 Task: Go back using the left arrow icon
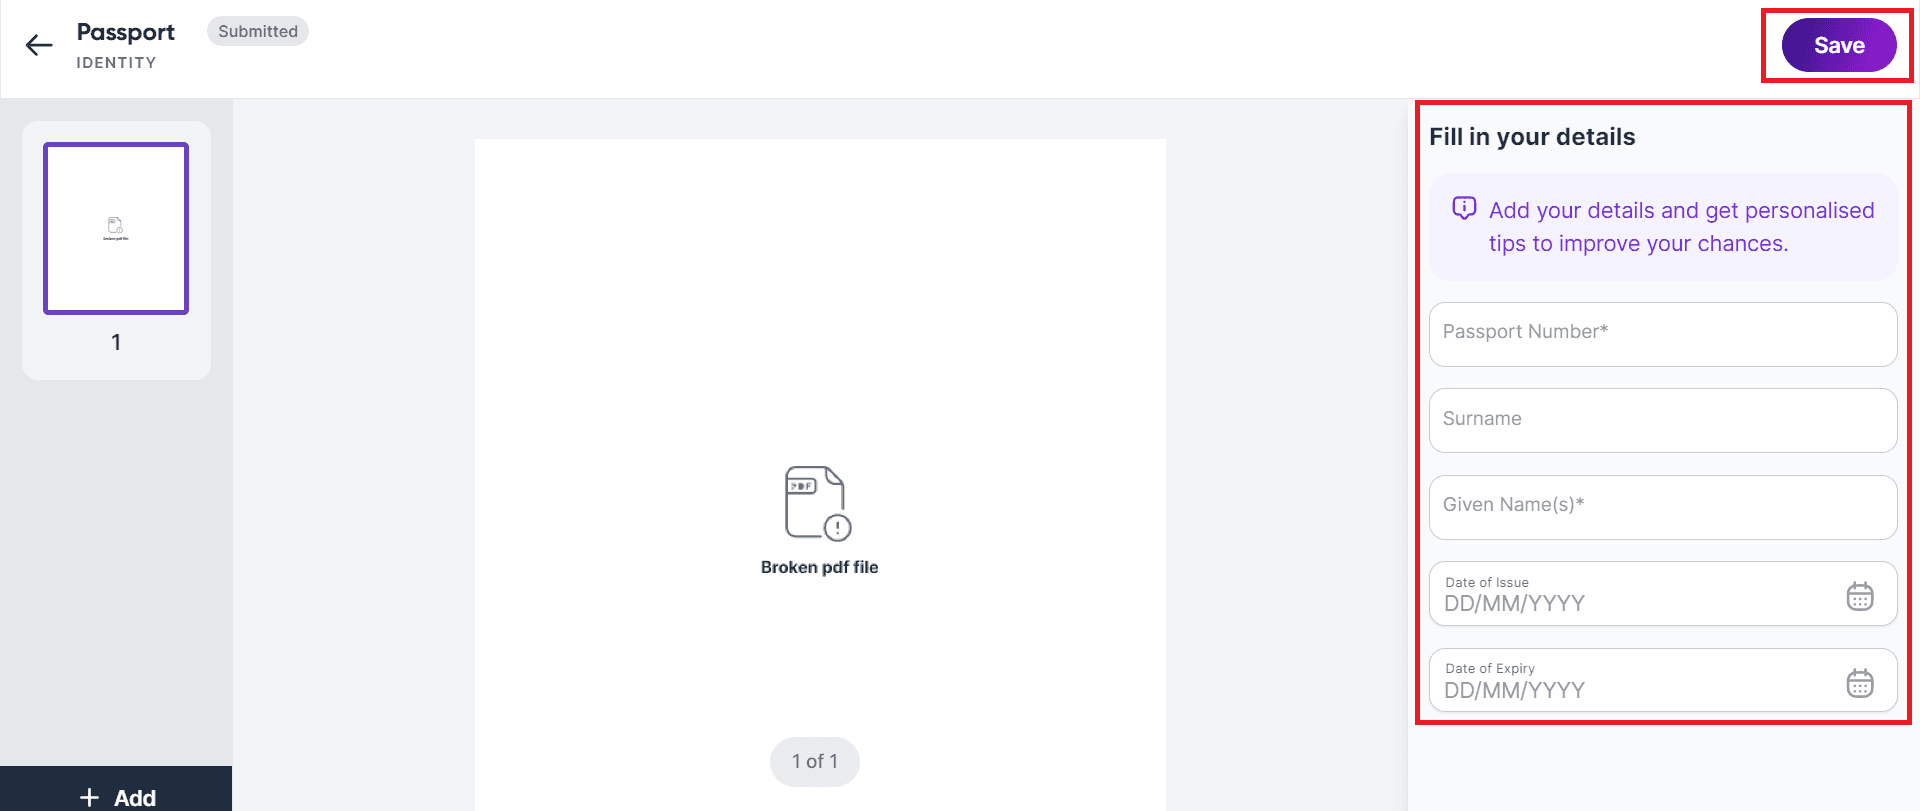39,45
